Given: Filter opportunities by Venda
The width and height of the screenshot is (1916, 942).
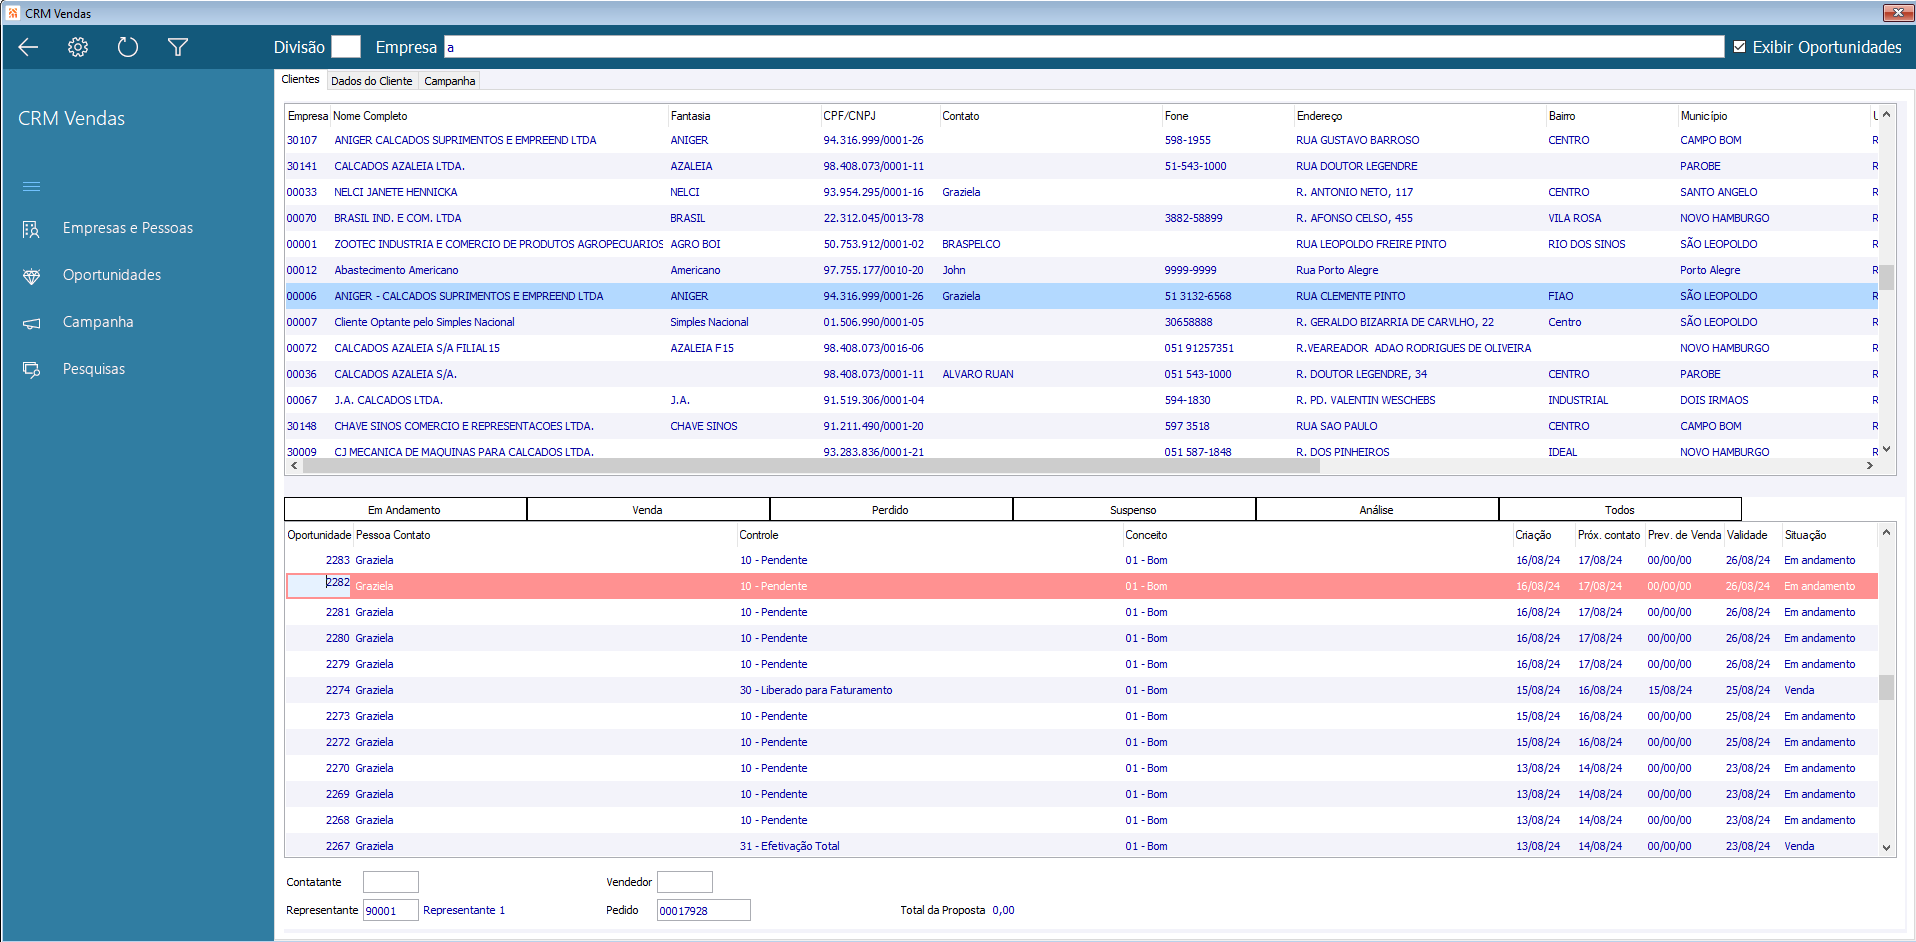Looking at the screenshot, I should (648, 509).
